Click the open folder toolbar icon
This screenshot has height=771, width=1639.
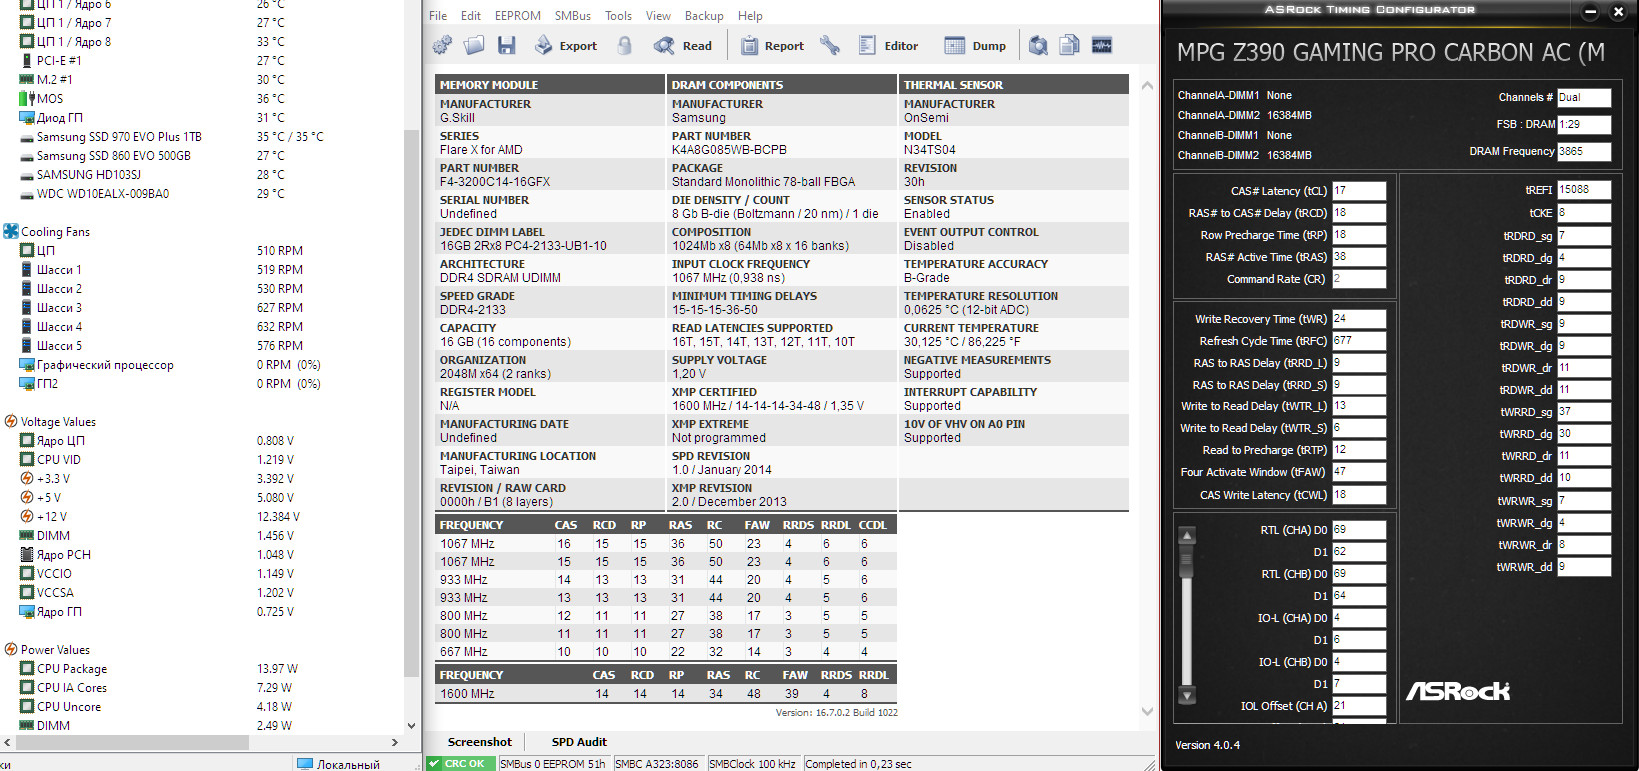click(474, 45)
